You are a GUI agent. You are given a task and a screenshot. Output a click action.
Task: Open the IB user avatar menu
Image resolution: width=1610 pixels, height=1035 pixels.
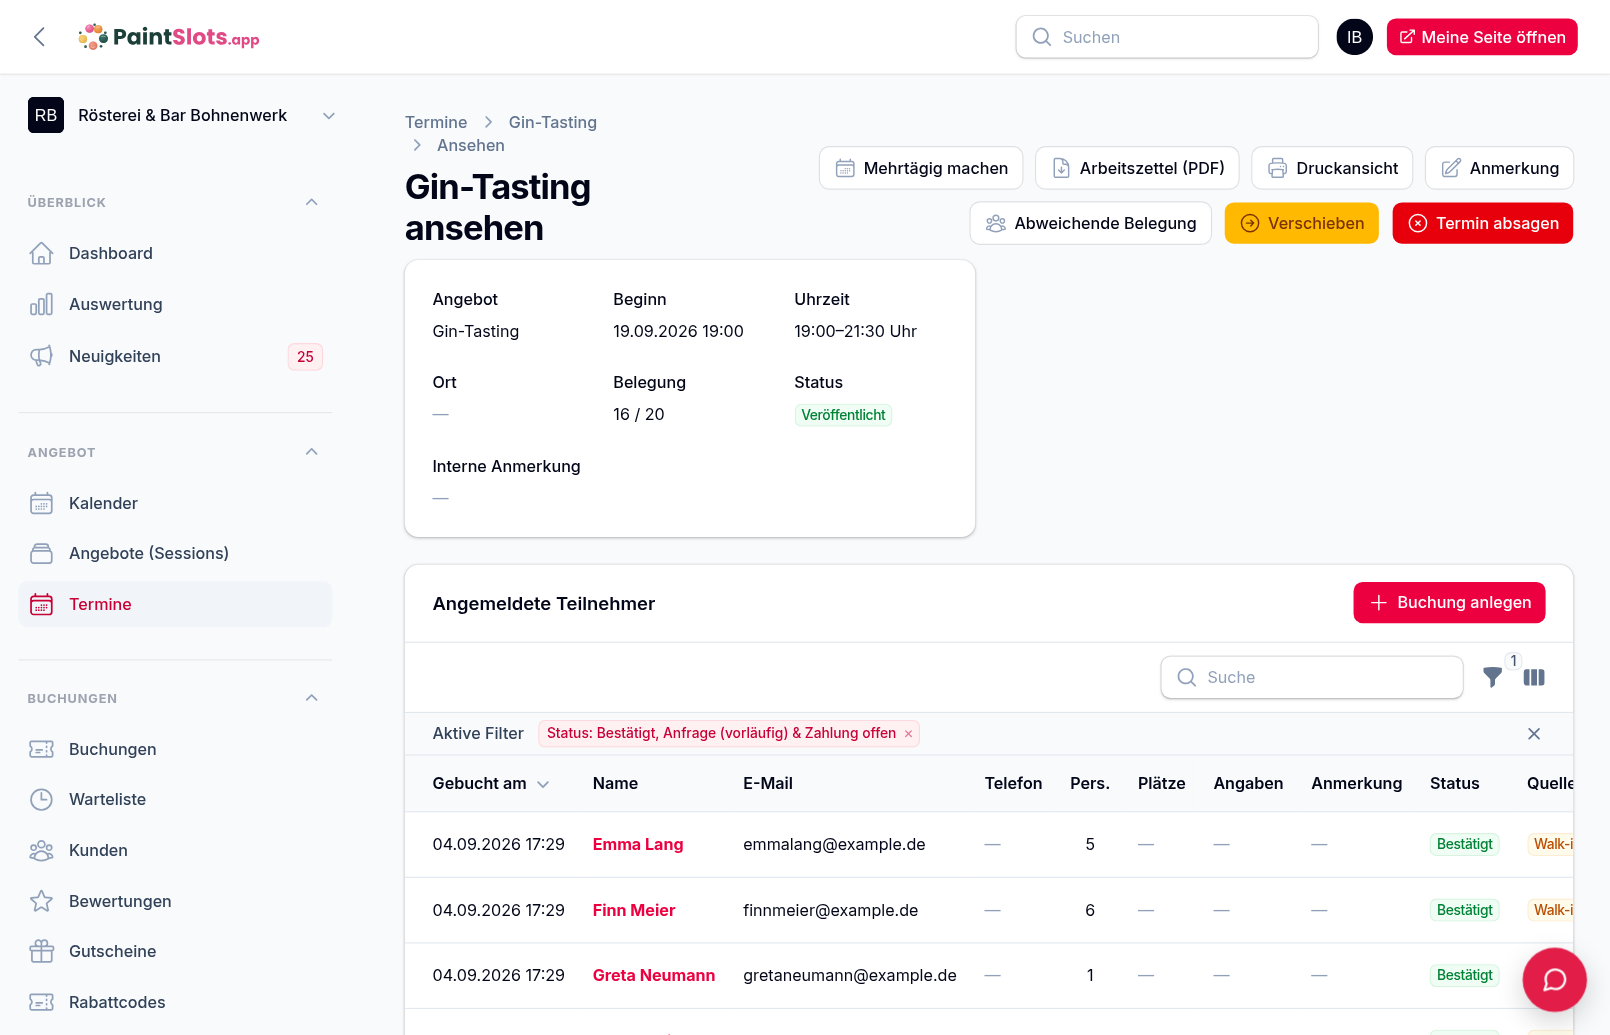[x=1354, y=37]
